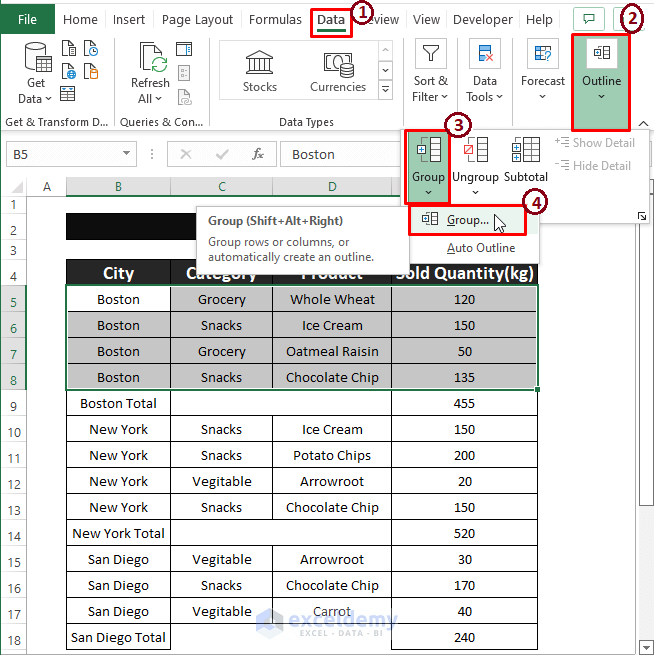Click the Recent Sources icon
The width and height of the screenshot is (654, 655).
click(91, 48)
